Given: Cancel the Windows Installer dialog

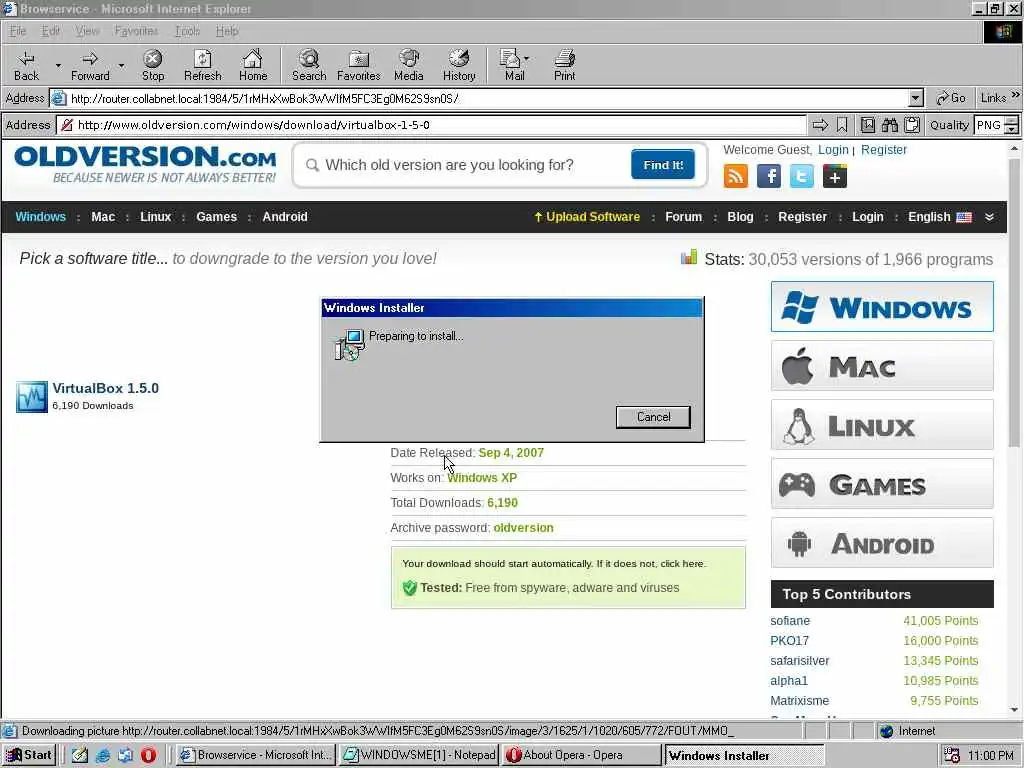Looking at the screenshot, I should 653,417.
